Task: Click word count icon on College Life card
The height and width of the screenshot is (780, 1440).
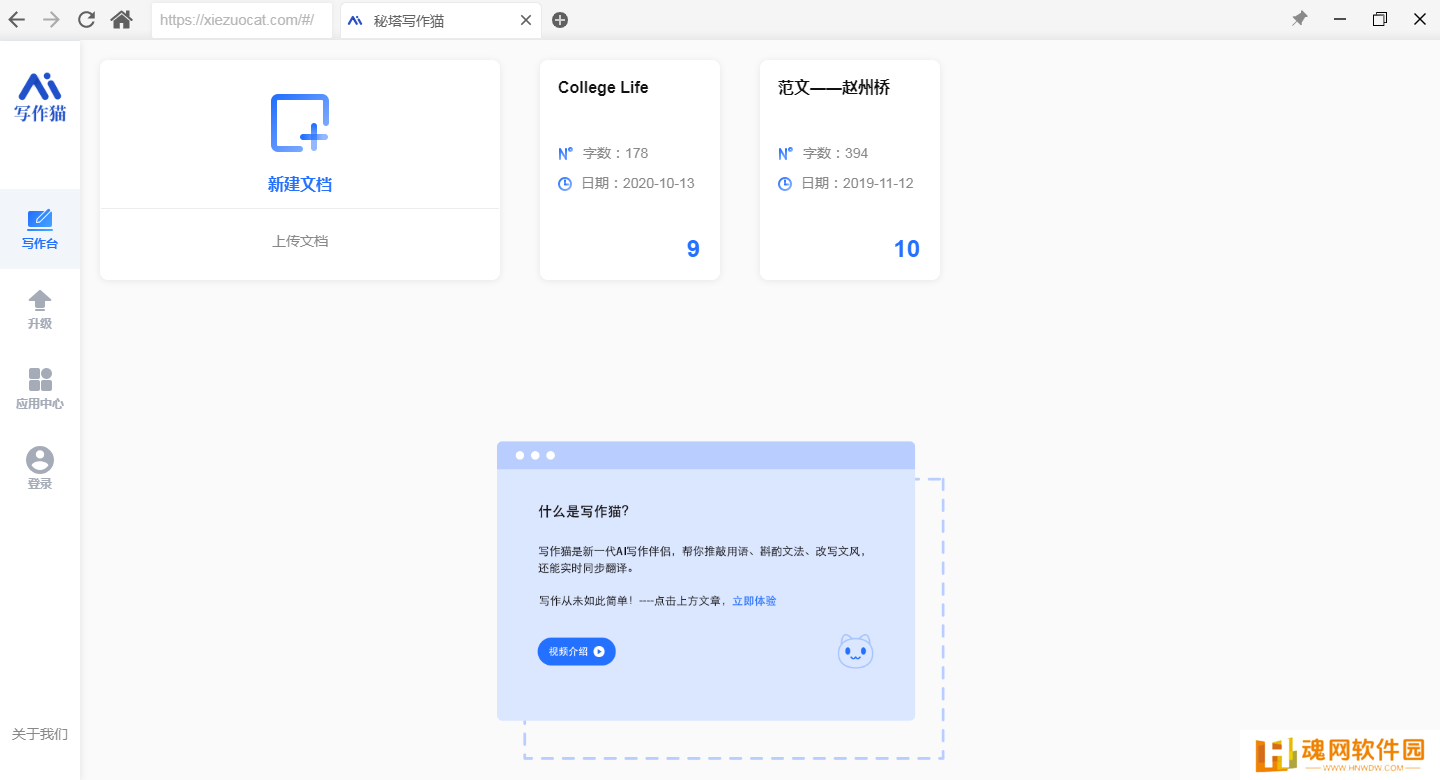Action: [565, 153]
